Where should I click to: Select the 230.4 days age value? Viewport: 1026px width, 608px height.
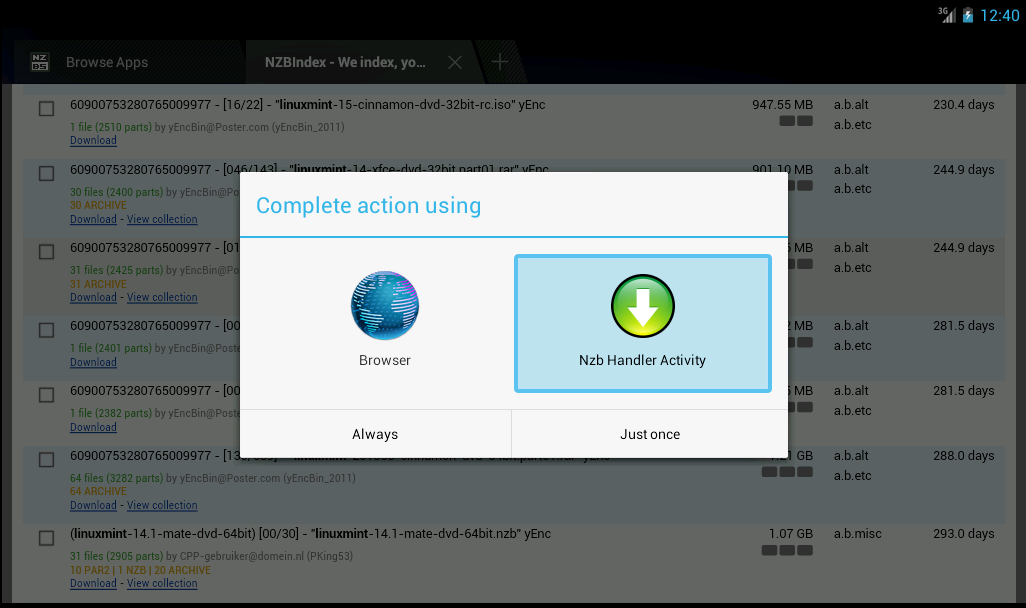point(964,105)
